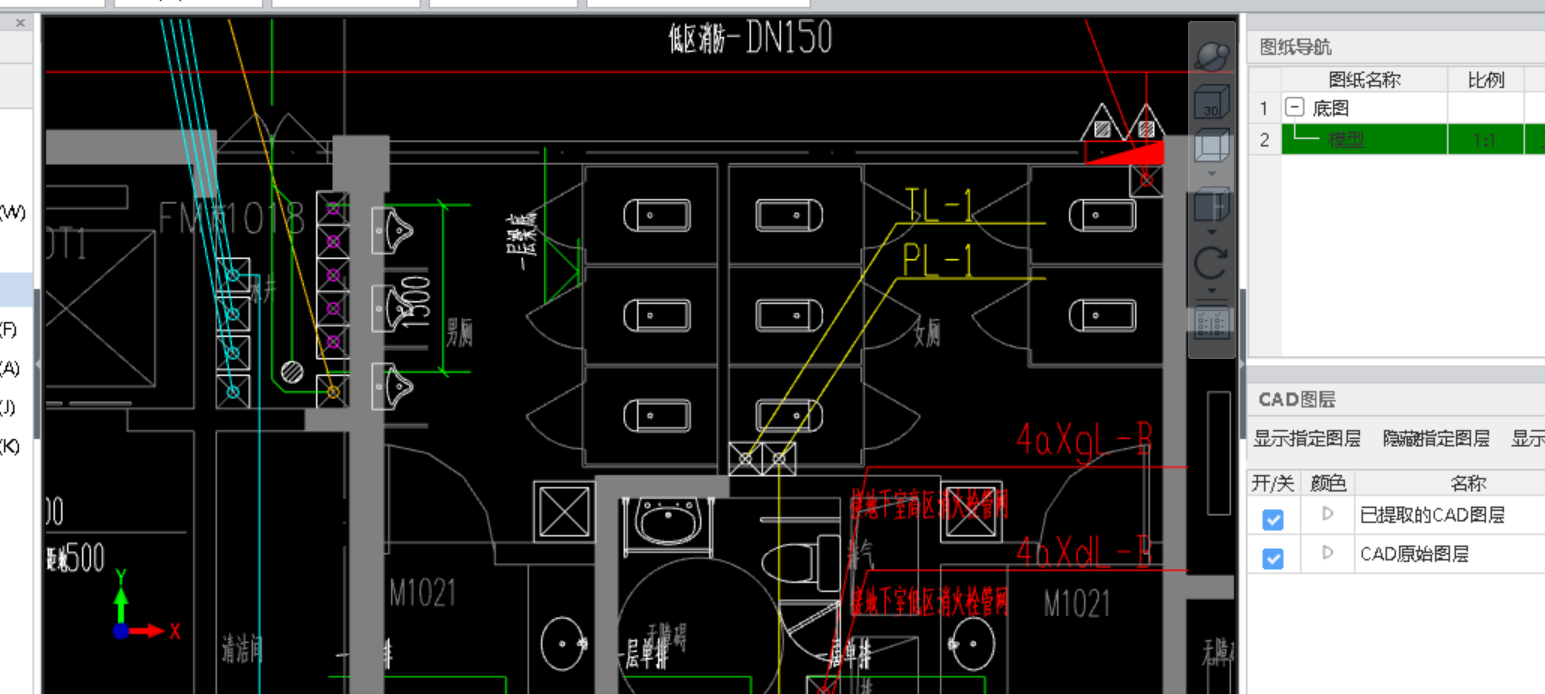Screen dimensions: 1545x694
Task: Click the 比例 column header
Action: tap(1485, 80)
